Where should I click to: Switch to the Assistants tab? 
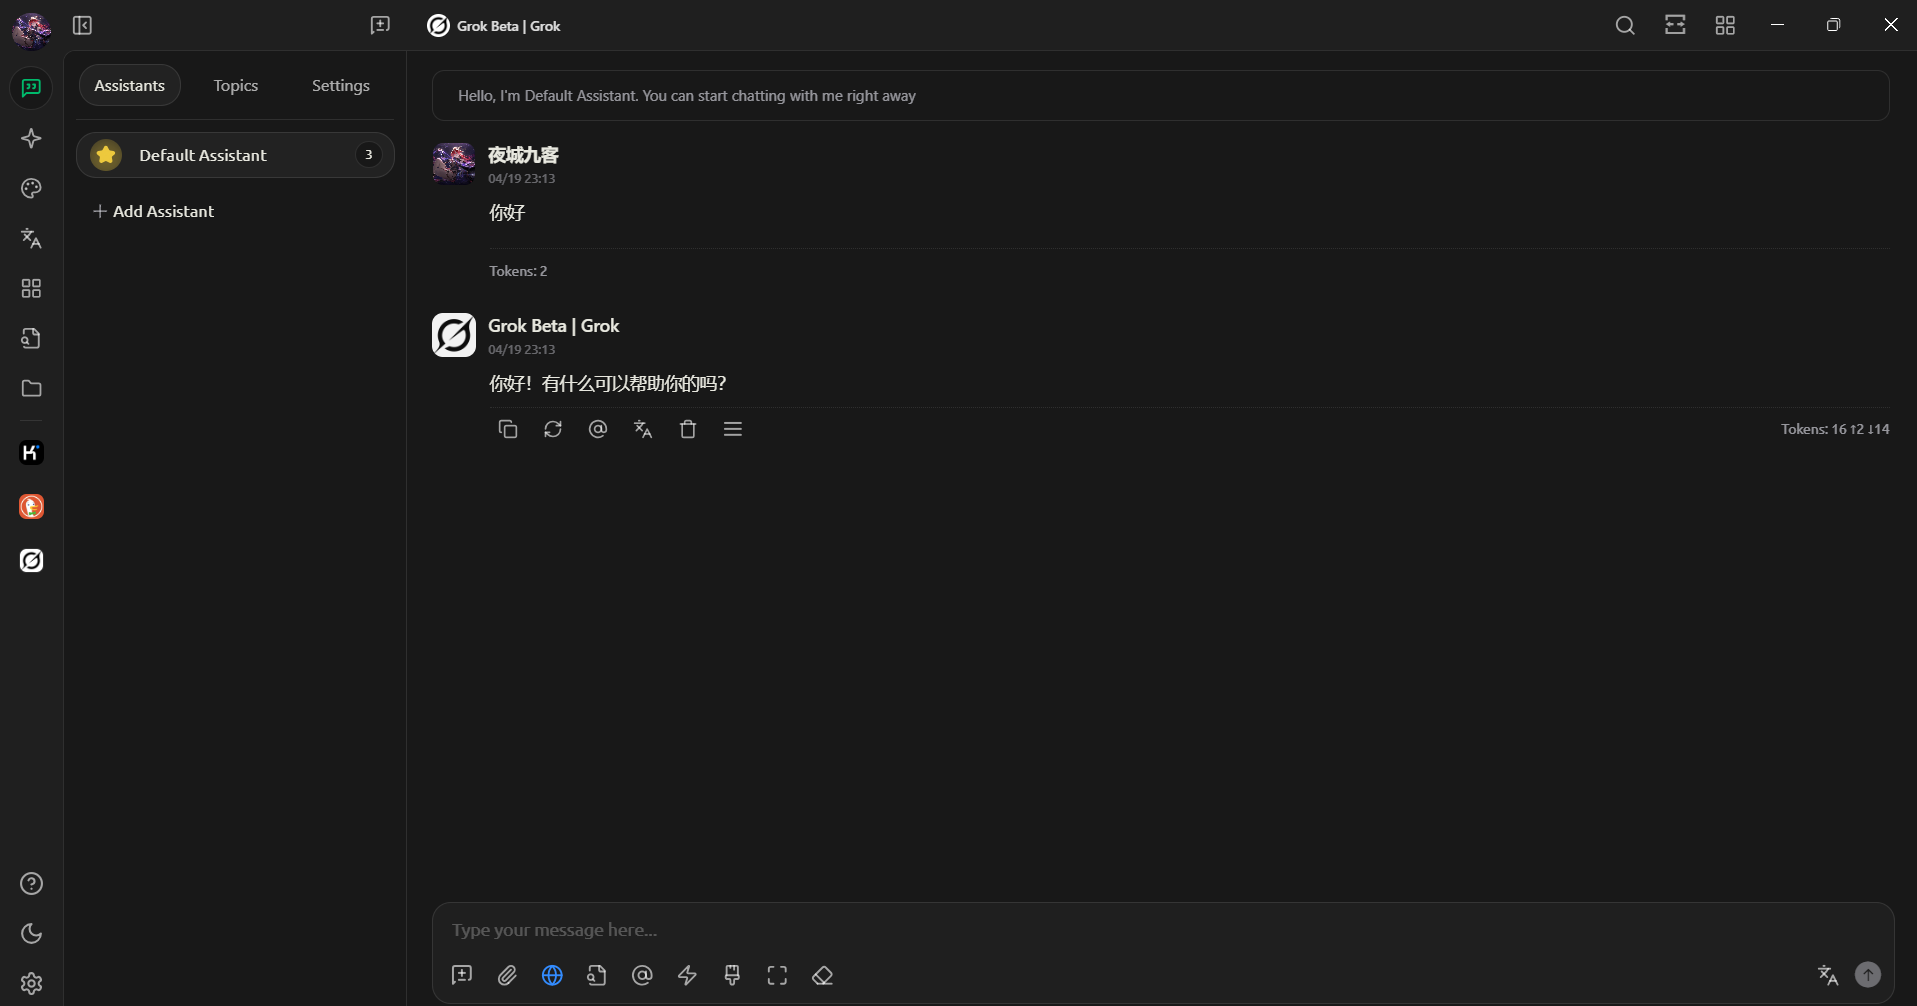click(130, 86)
